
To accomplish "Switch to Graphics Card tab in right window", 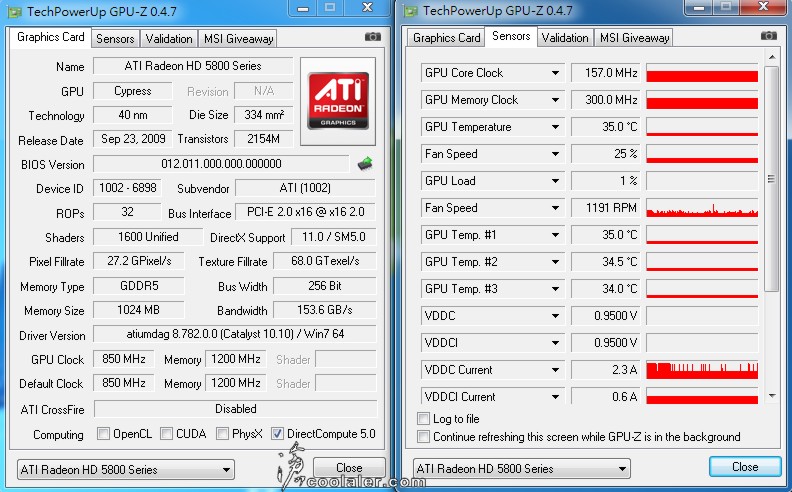I will [447, 38].
